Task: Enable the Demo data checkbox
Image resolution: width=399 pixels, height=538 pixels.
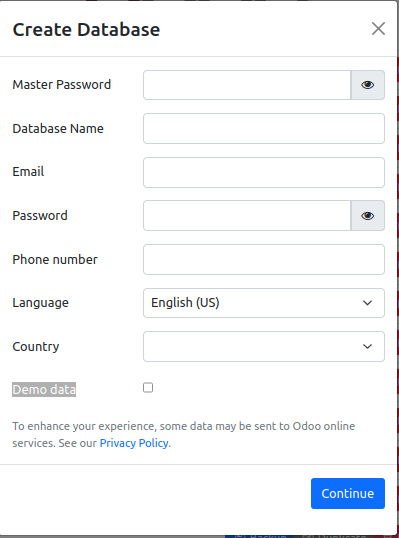Action: [x=148, y=388]
